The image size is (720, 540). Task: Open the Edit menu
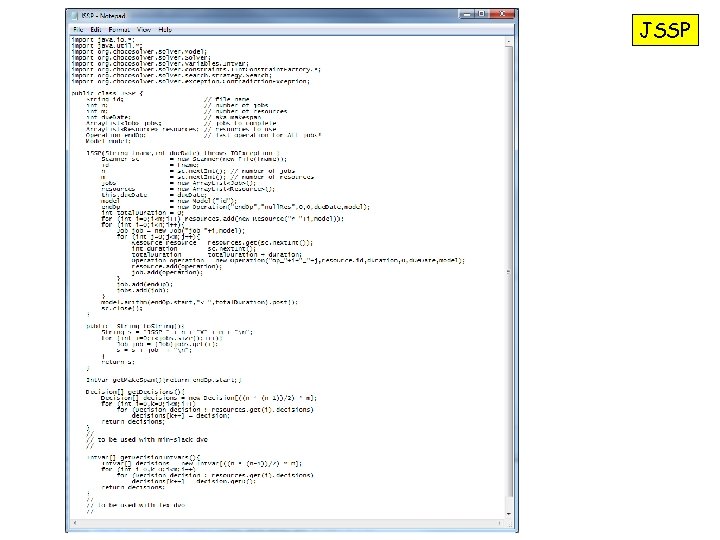tap(96, 30)
